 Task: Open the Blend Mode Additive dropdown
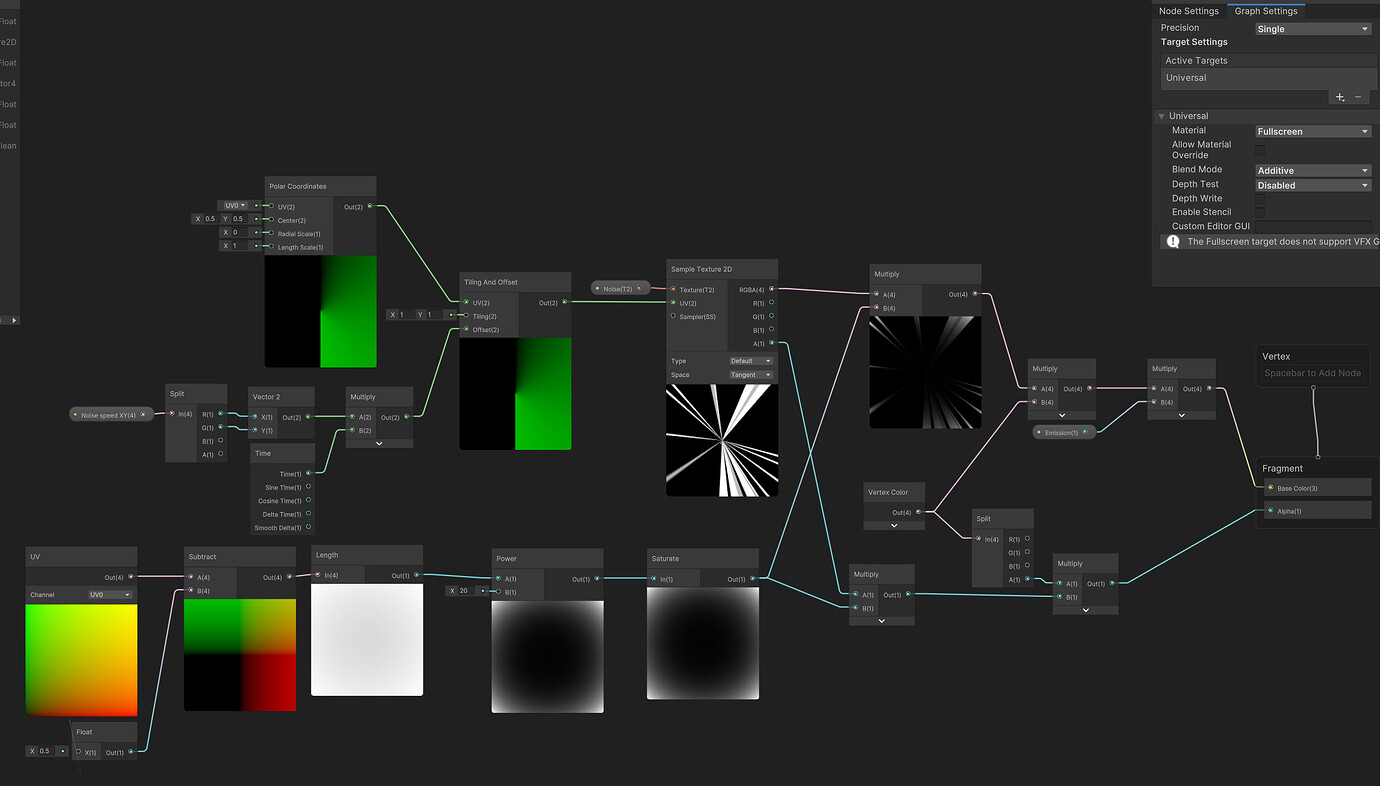[x=1313, y=170]
